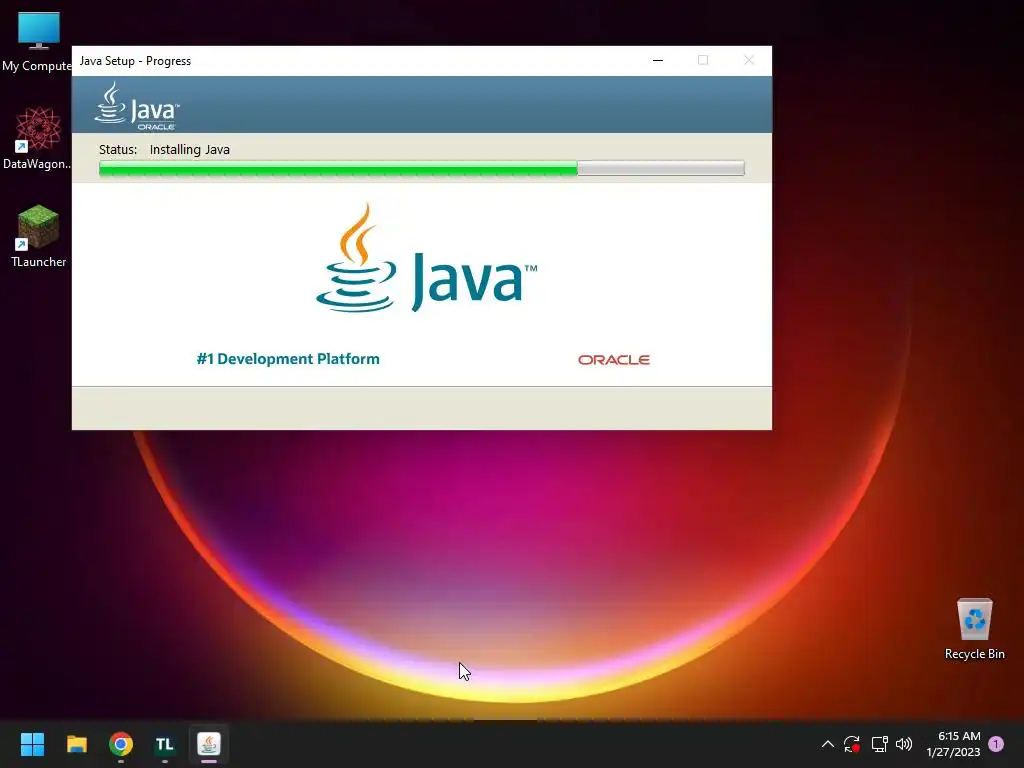Image resolution: width=1024 pixels, height=768 pixels.
Task: Switch to TLauncher in the taskbar
Action: pos(165,744)
